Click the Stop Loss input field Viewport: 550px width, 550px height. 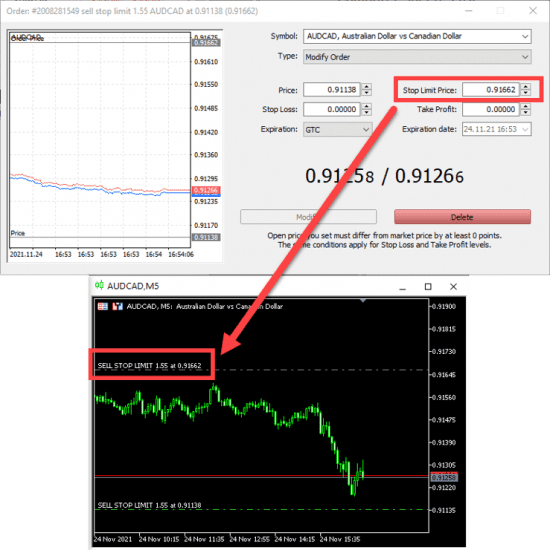[x=332, y=109]
